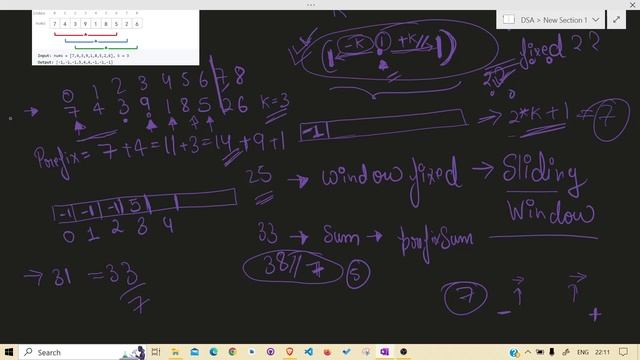The height and width of the screenshot is (360, 640).
Task: Open the Mail app on the taskbar
Action: coord(195,352)
